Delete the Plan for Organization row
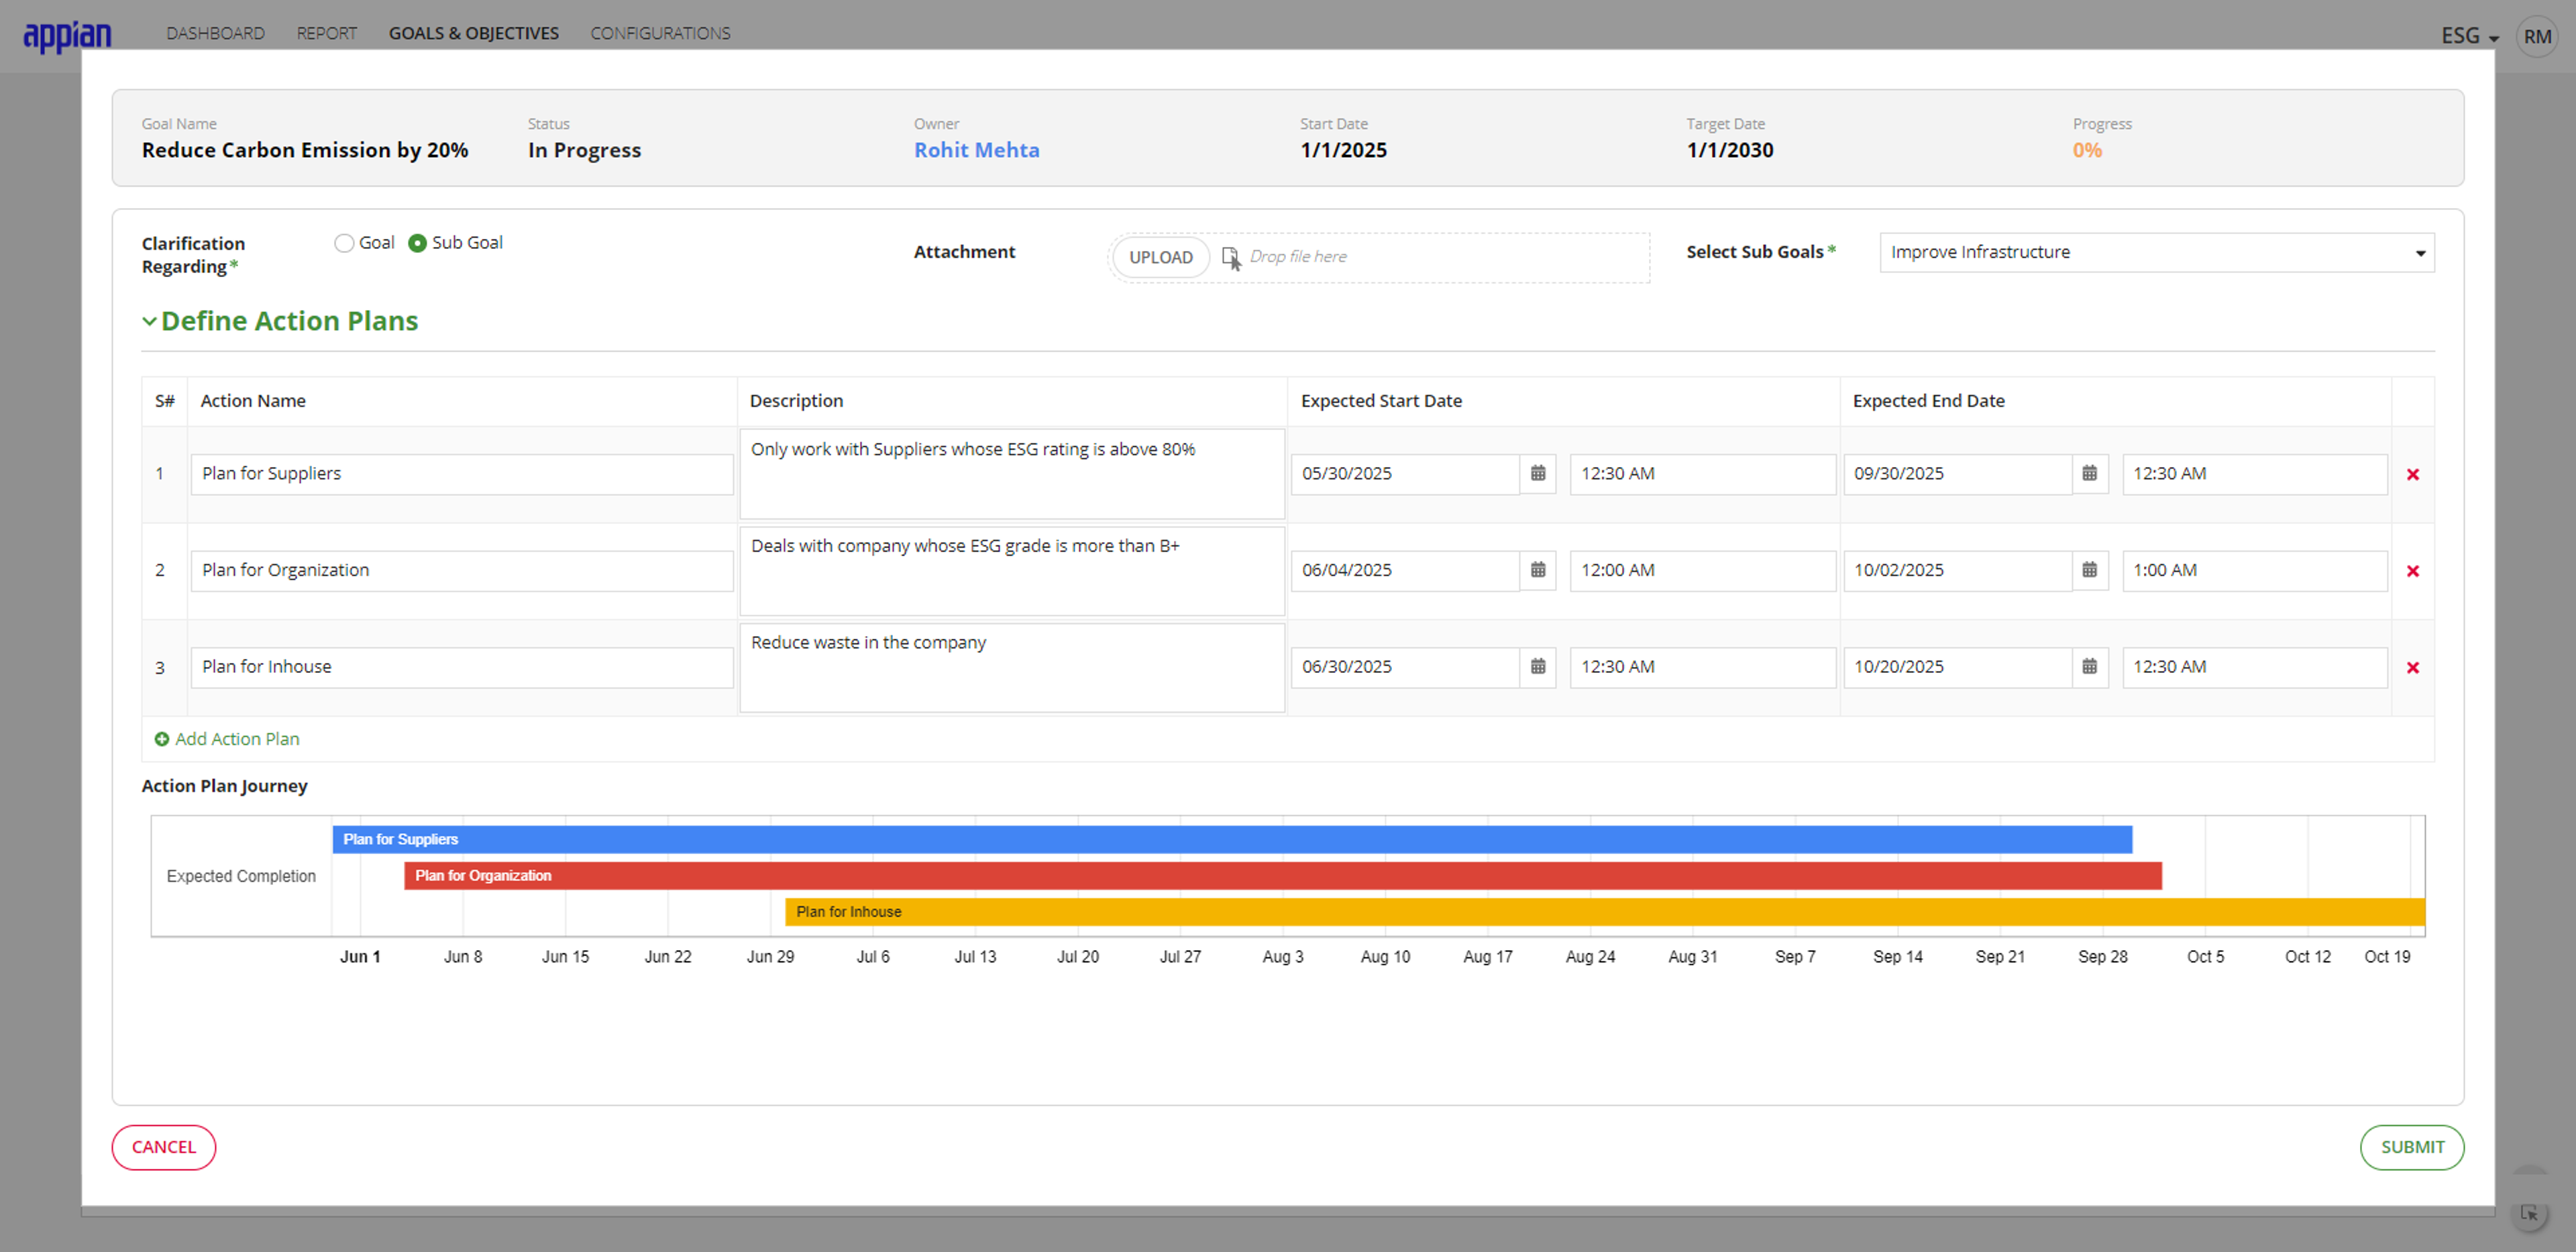Image resolution: width=2576 pixels, height=1252 pixels. pyautogui.click(x=2413, y=571)
